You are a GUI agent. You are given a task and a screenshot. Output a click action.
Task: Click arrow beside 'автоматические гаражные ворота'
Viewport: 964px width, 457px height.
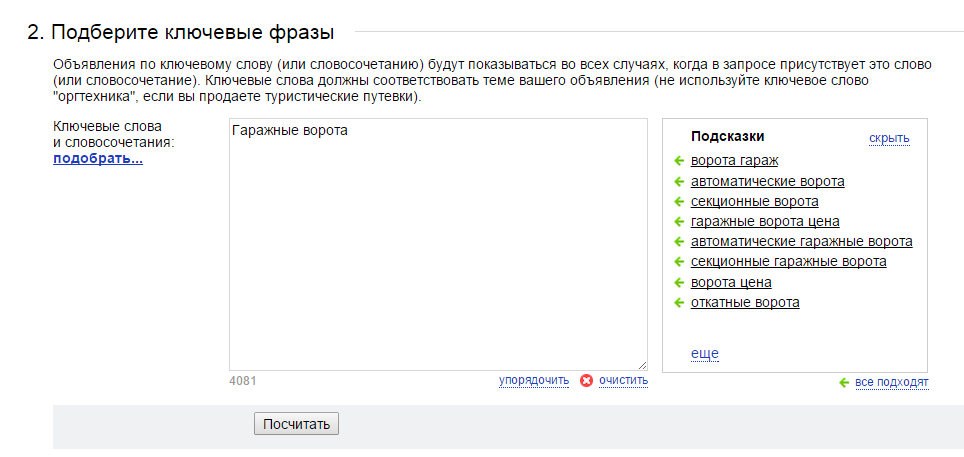[679, 241]
